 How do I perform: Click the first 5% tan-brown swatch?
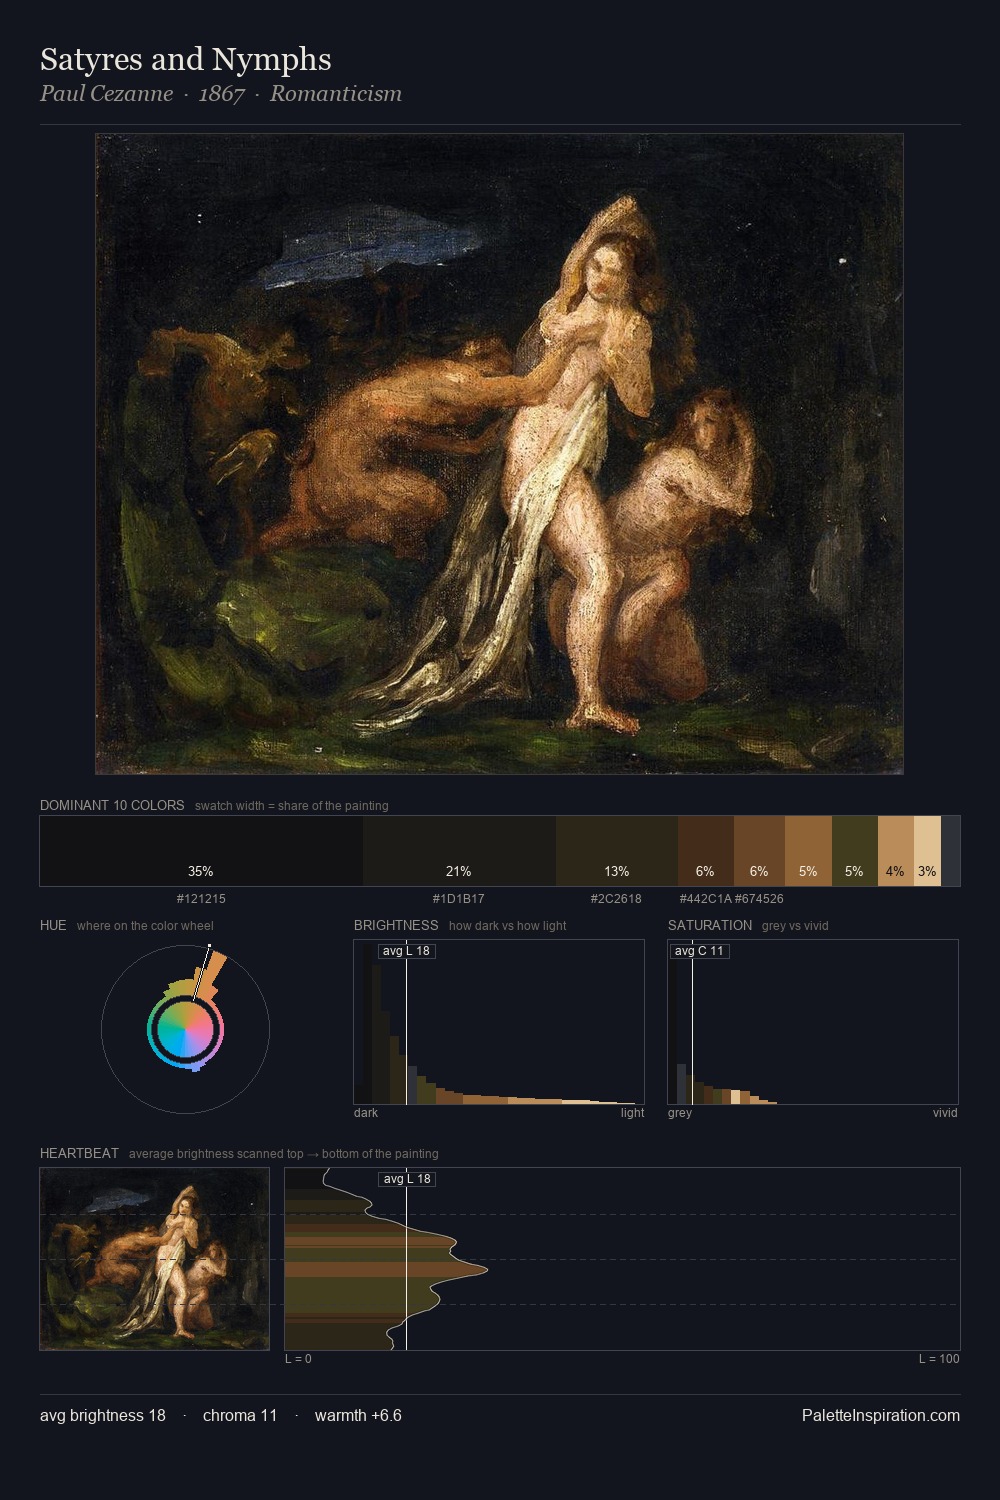808,851
